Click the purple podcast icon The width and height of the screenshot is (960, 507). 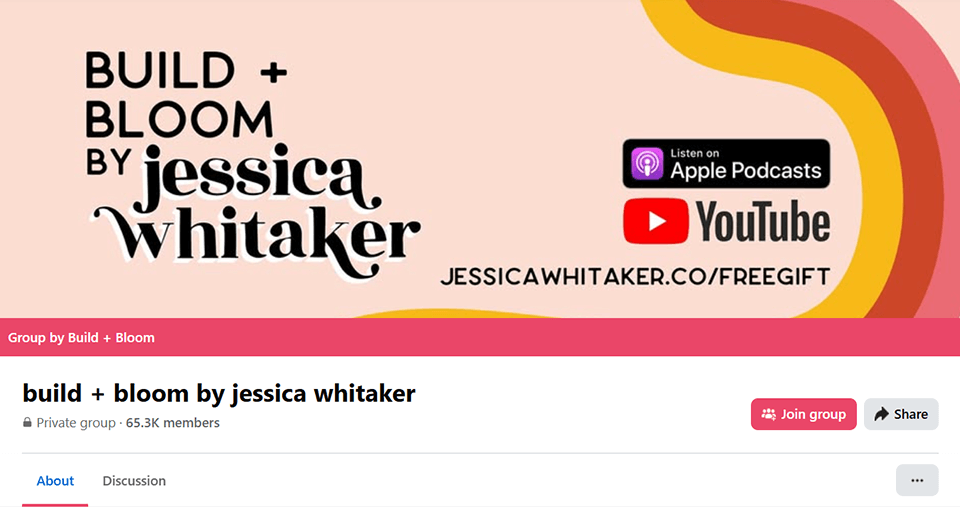pyautogui.click(x=647, y=163)
